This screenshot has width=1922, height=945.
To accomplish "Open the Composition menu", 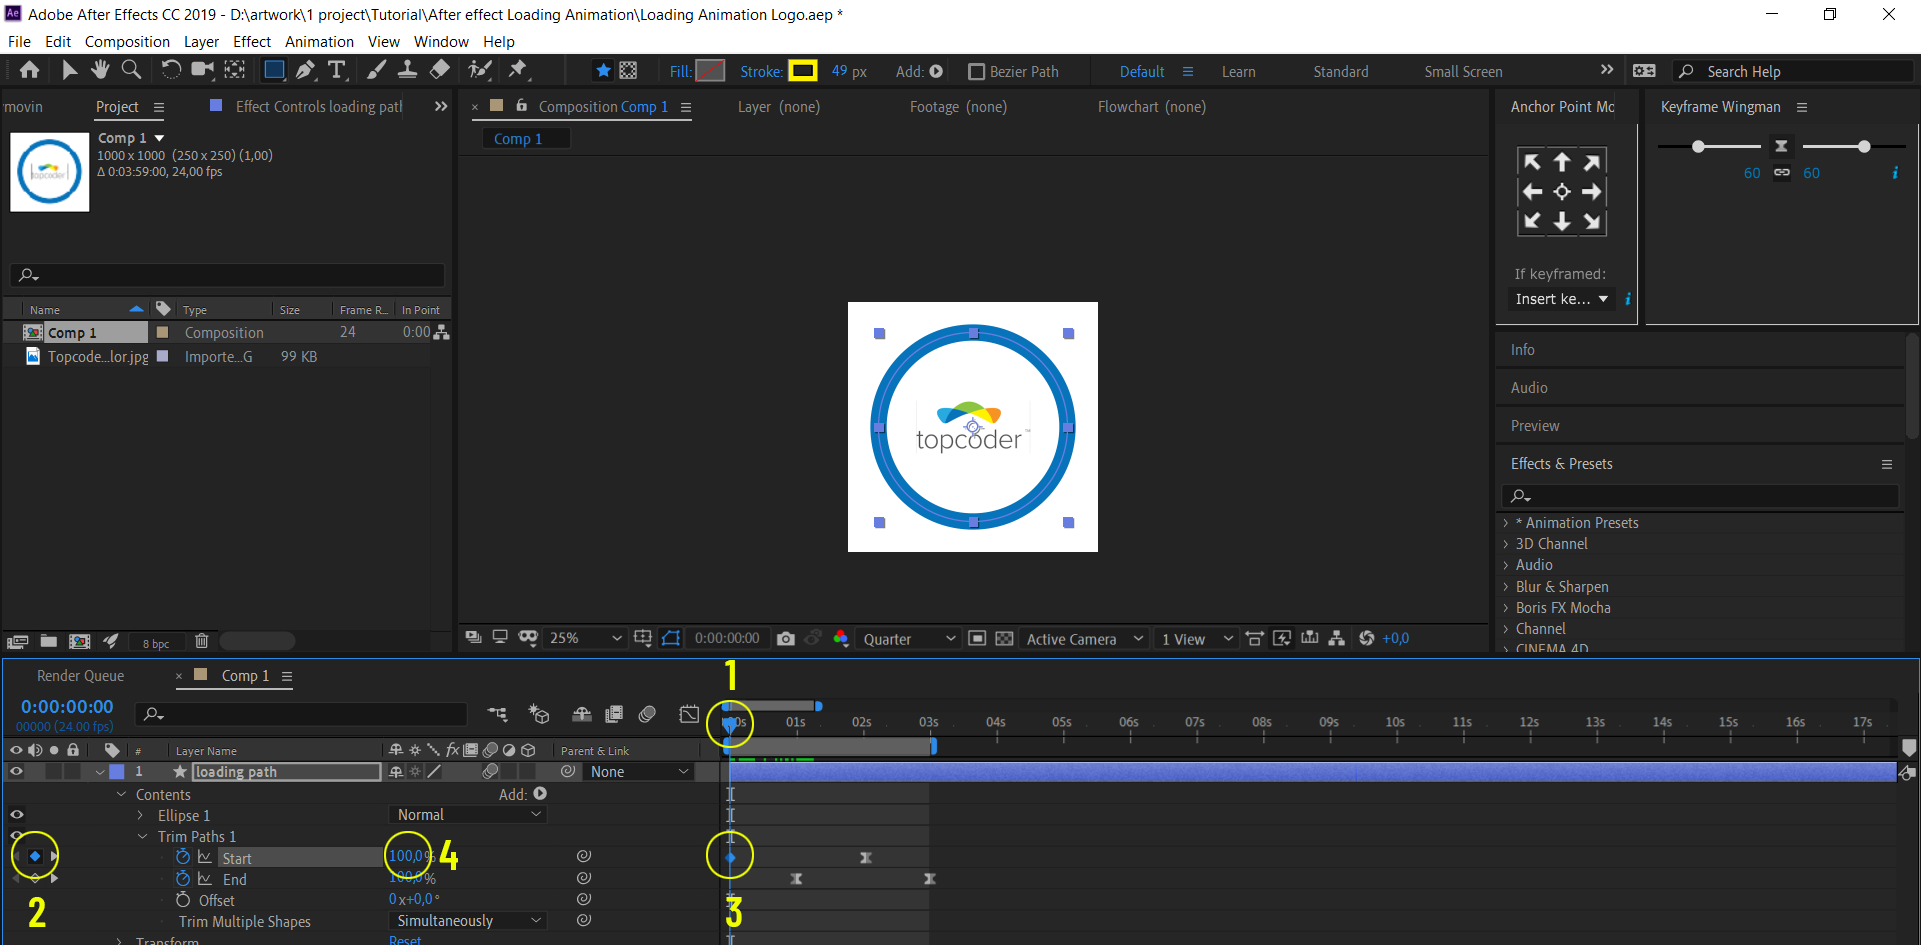I will point(127,42).
